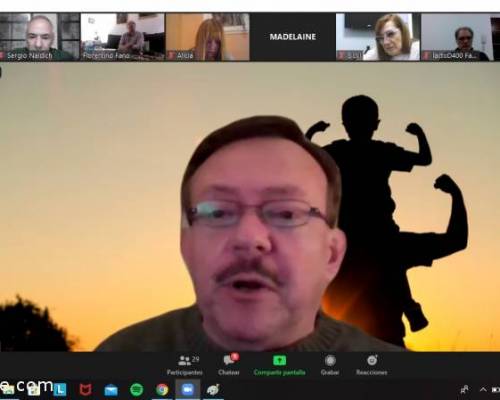The image size is (500, 400).
Task: Open the McAfee icon in the taskbar
Action: click(85, 389)
